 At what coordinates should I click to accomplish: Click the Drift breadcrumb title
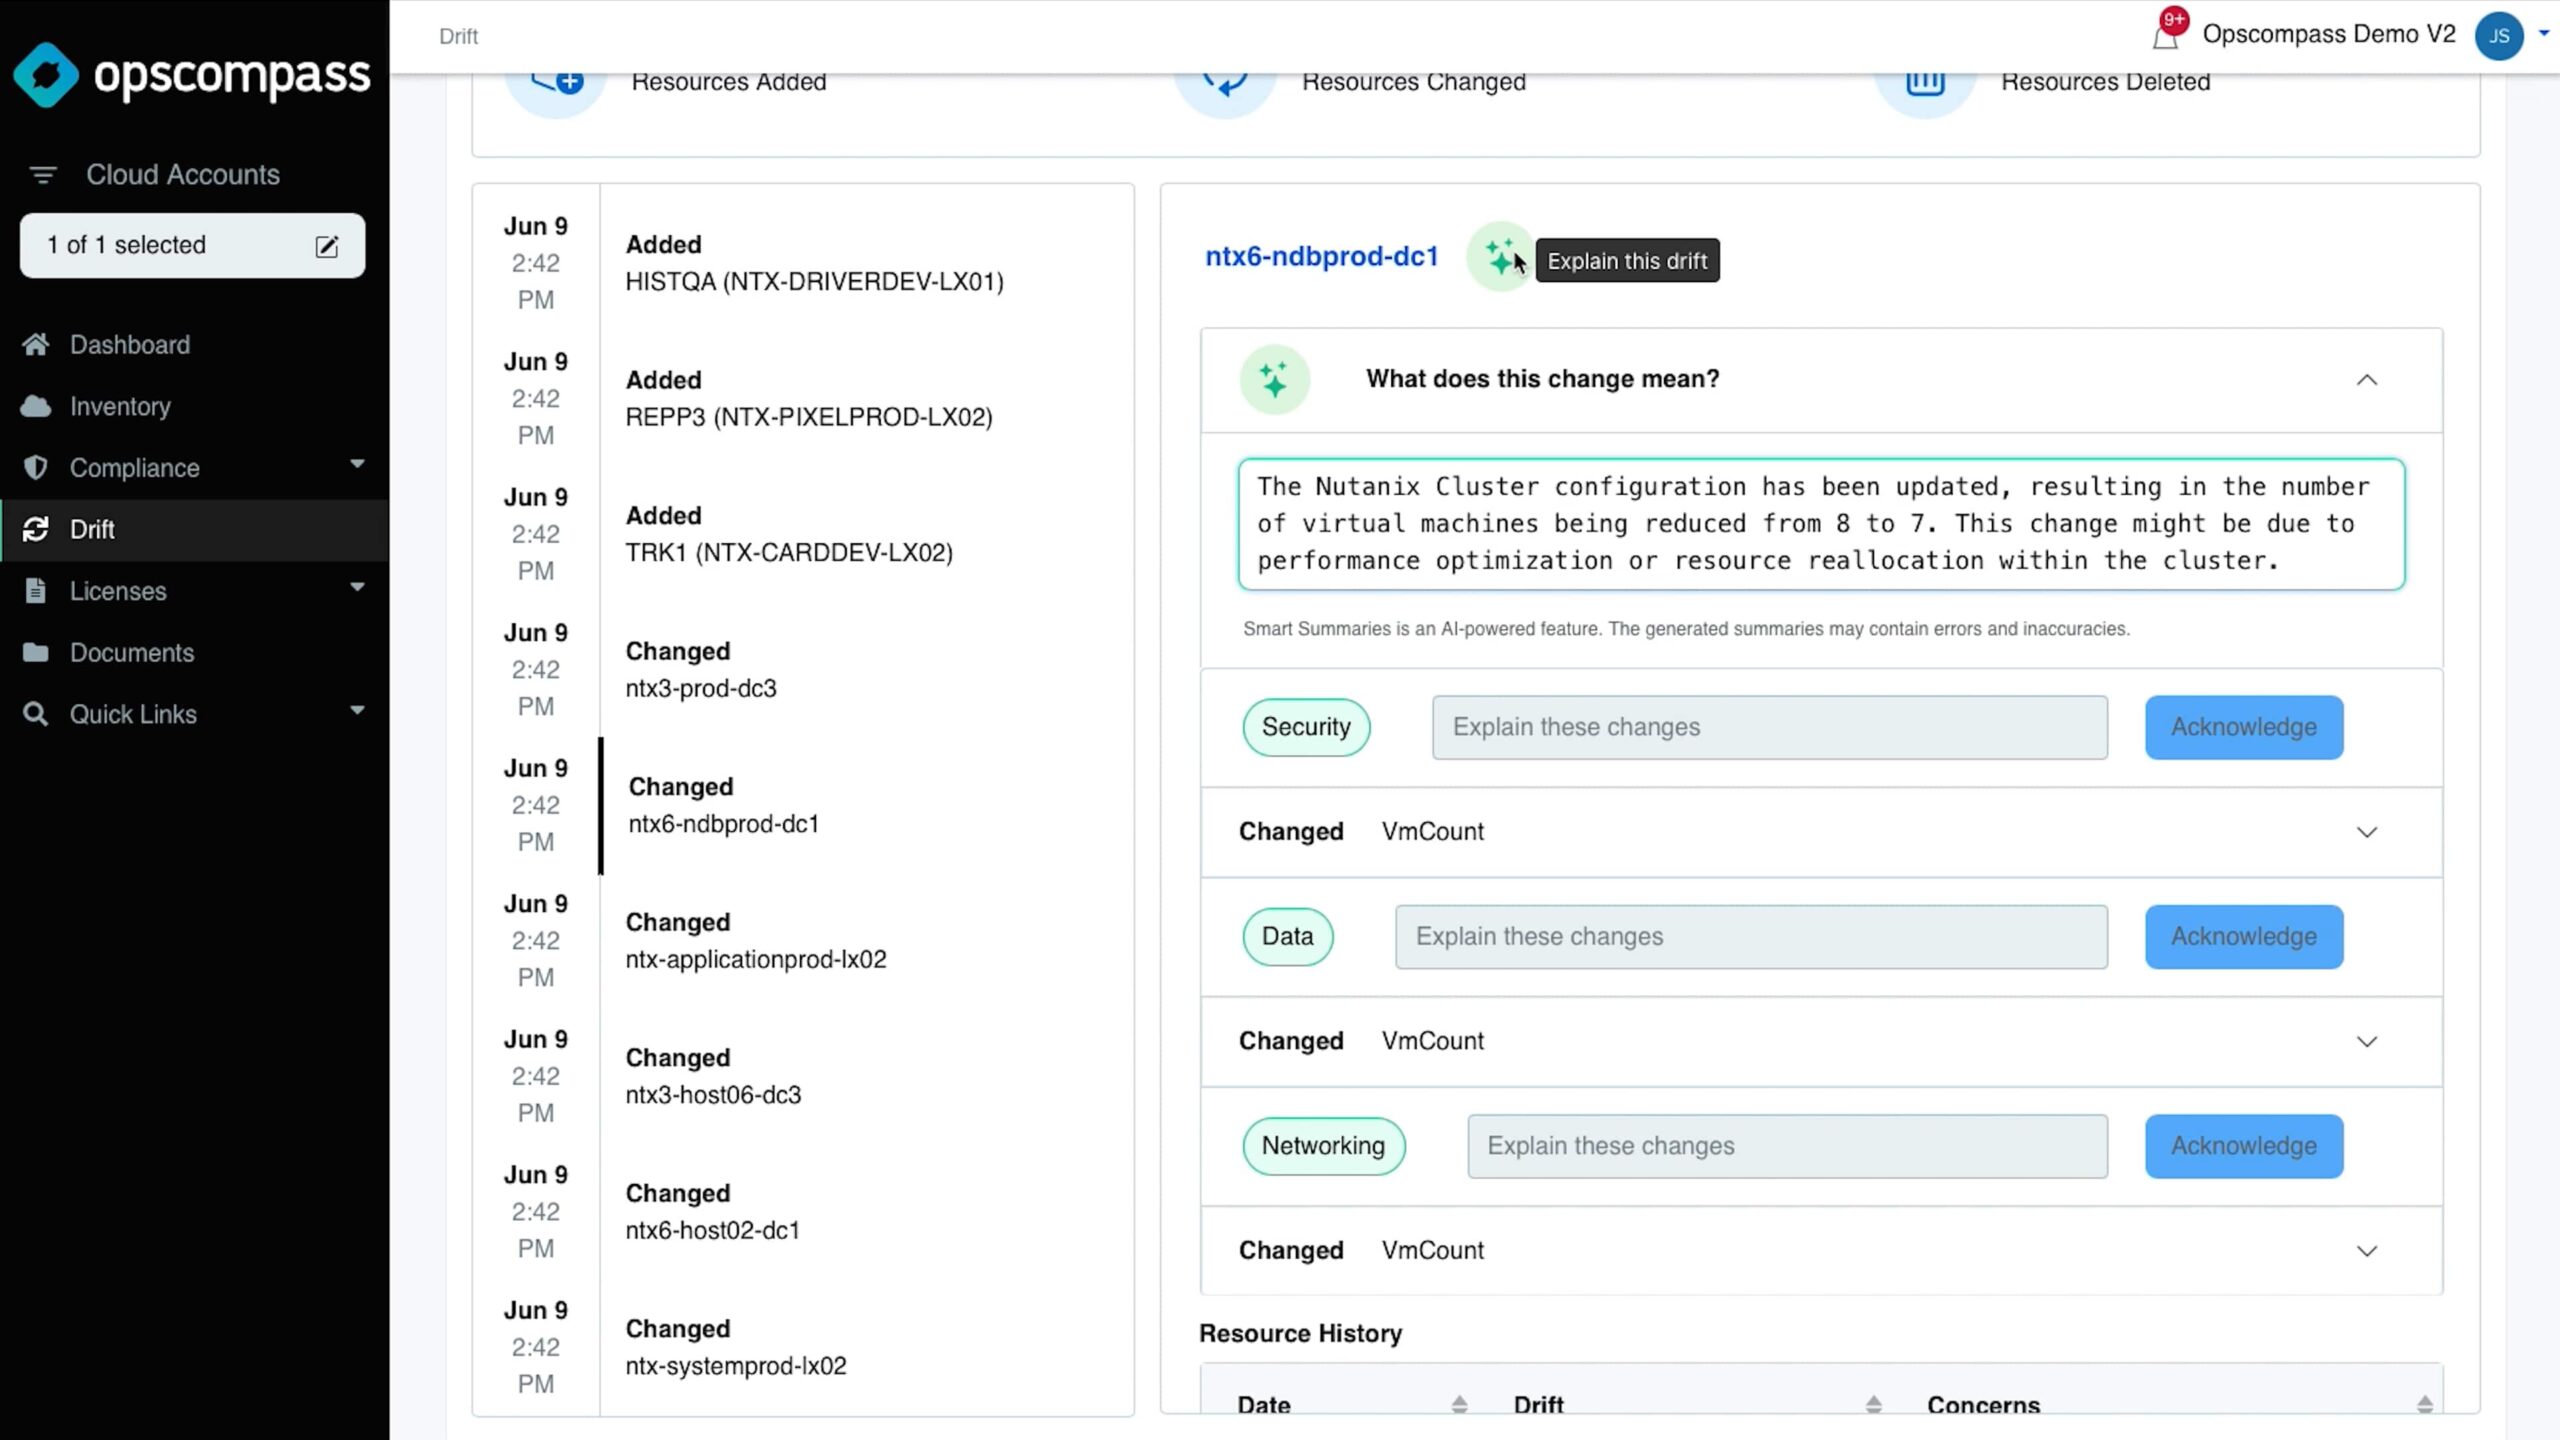point(458,36)
